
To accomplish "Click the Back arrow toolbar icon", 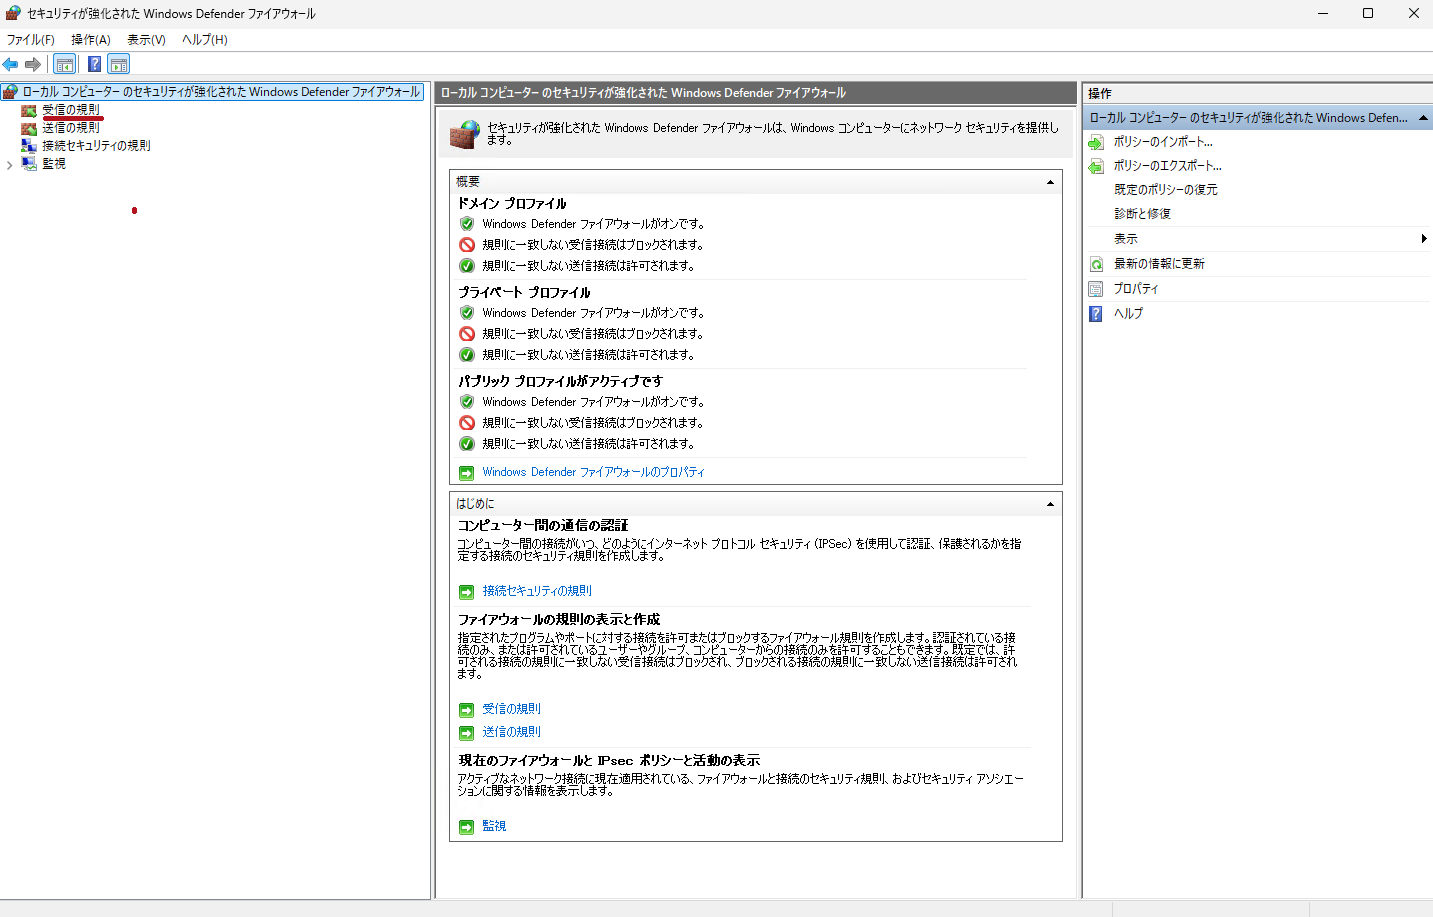I will [10, 64].
